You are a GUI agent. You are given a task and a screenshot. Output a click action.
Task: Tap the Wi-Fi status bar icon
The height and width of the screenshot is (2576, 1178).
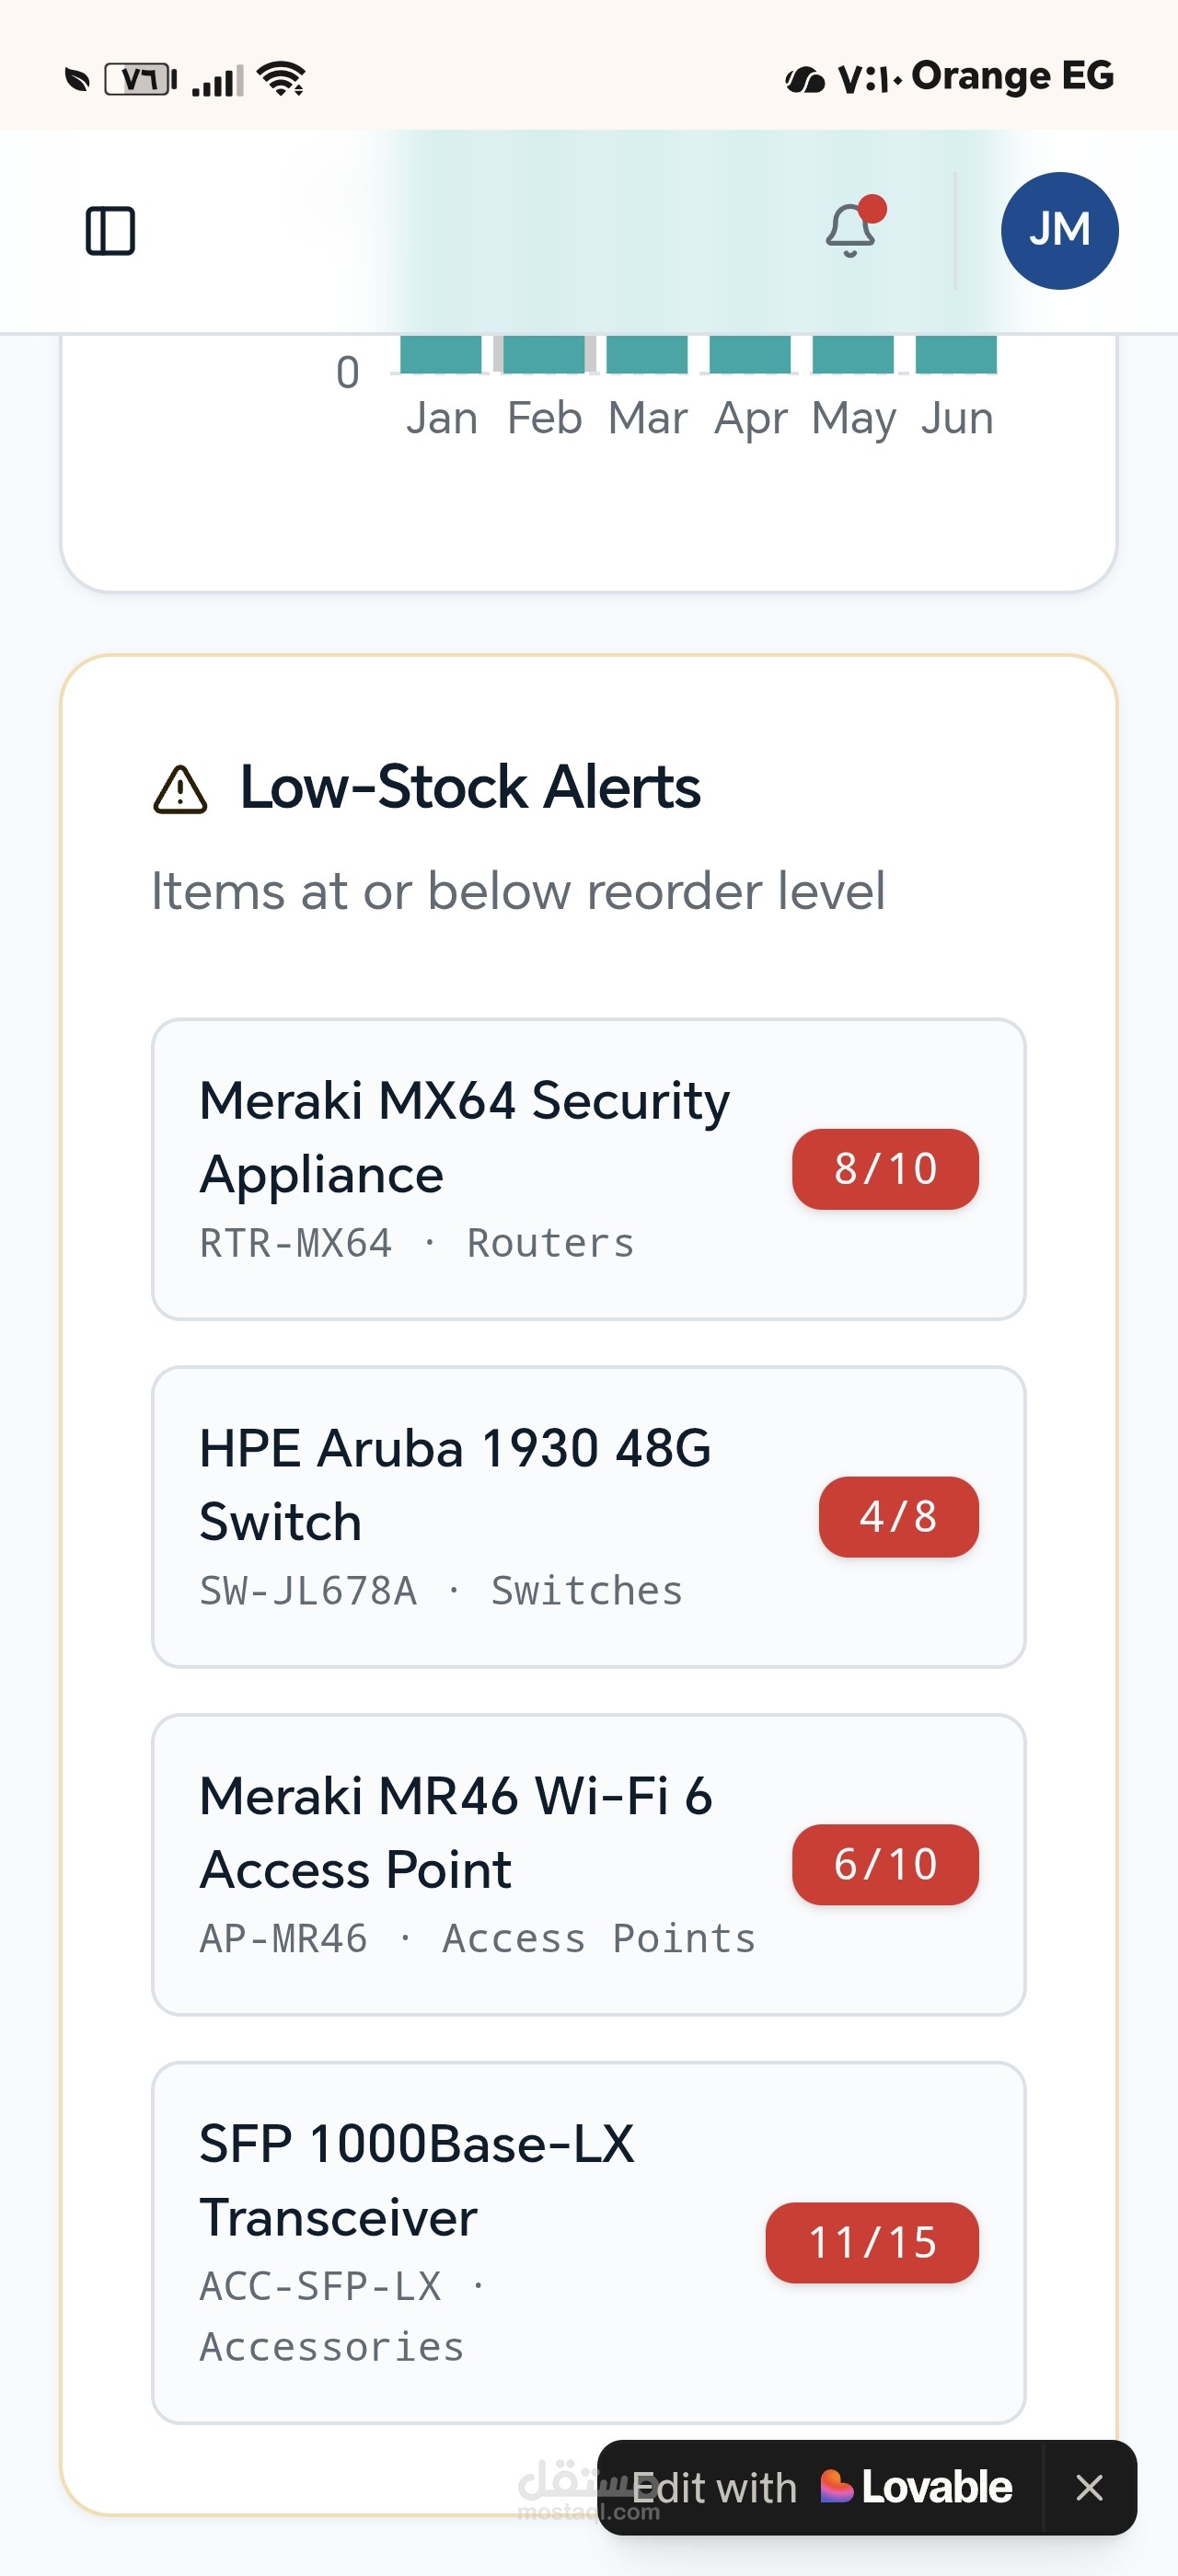click(281, 79)
